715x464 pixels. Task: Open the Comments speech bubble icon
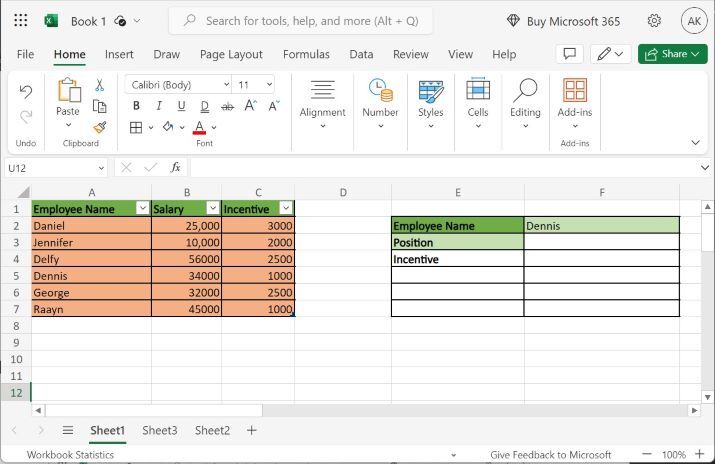click(569, 54)
